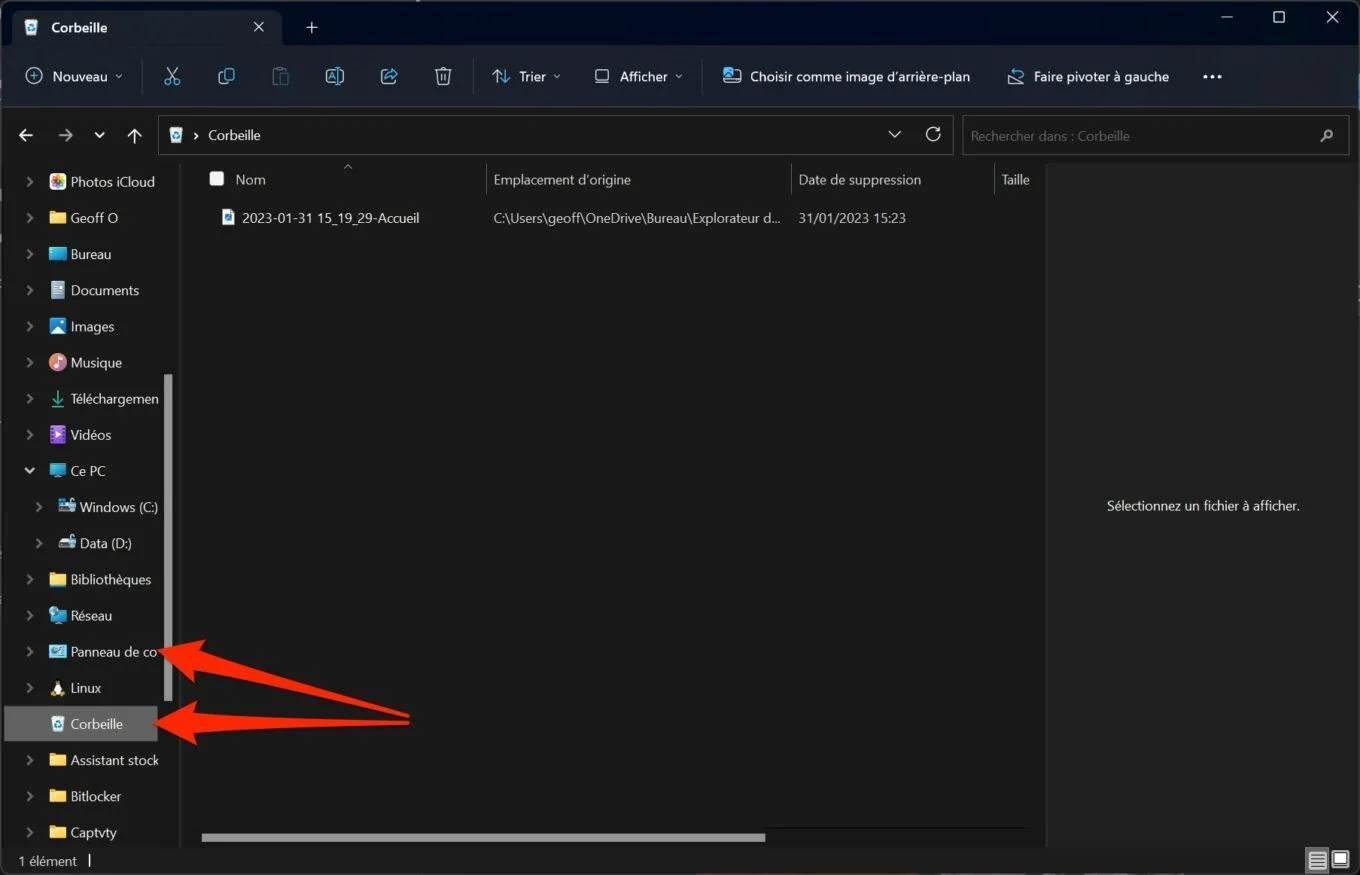Click the Musique icon in sidebar
The image size is (1360, 875).
(58, 363)
